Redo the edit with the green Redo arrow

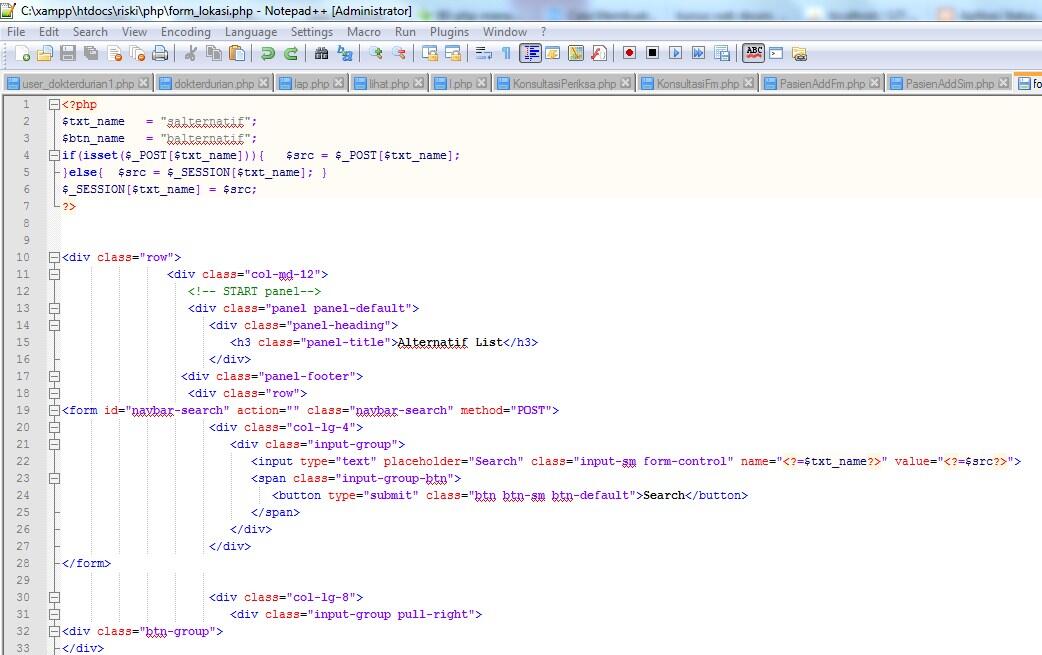[x=290, y=54]
